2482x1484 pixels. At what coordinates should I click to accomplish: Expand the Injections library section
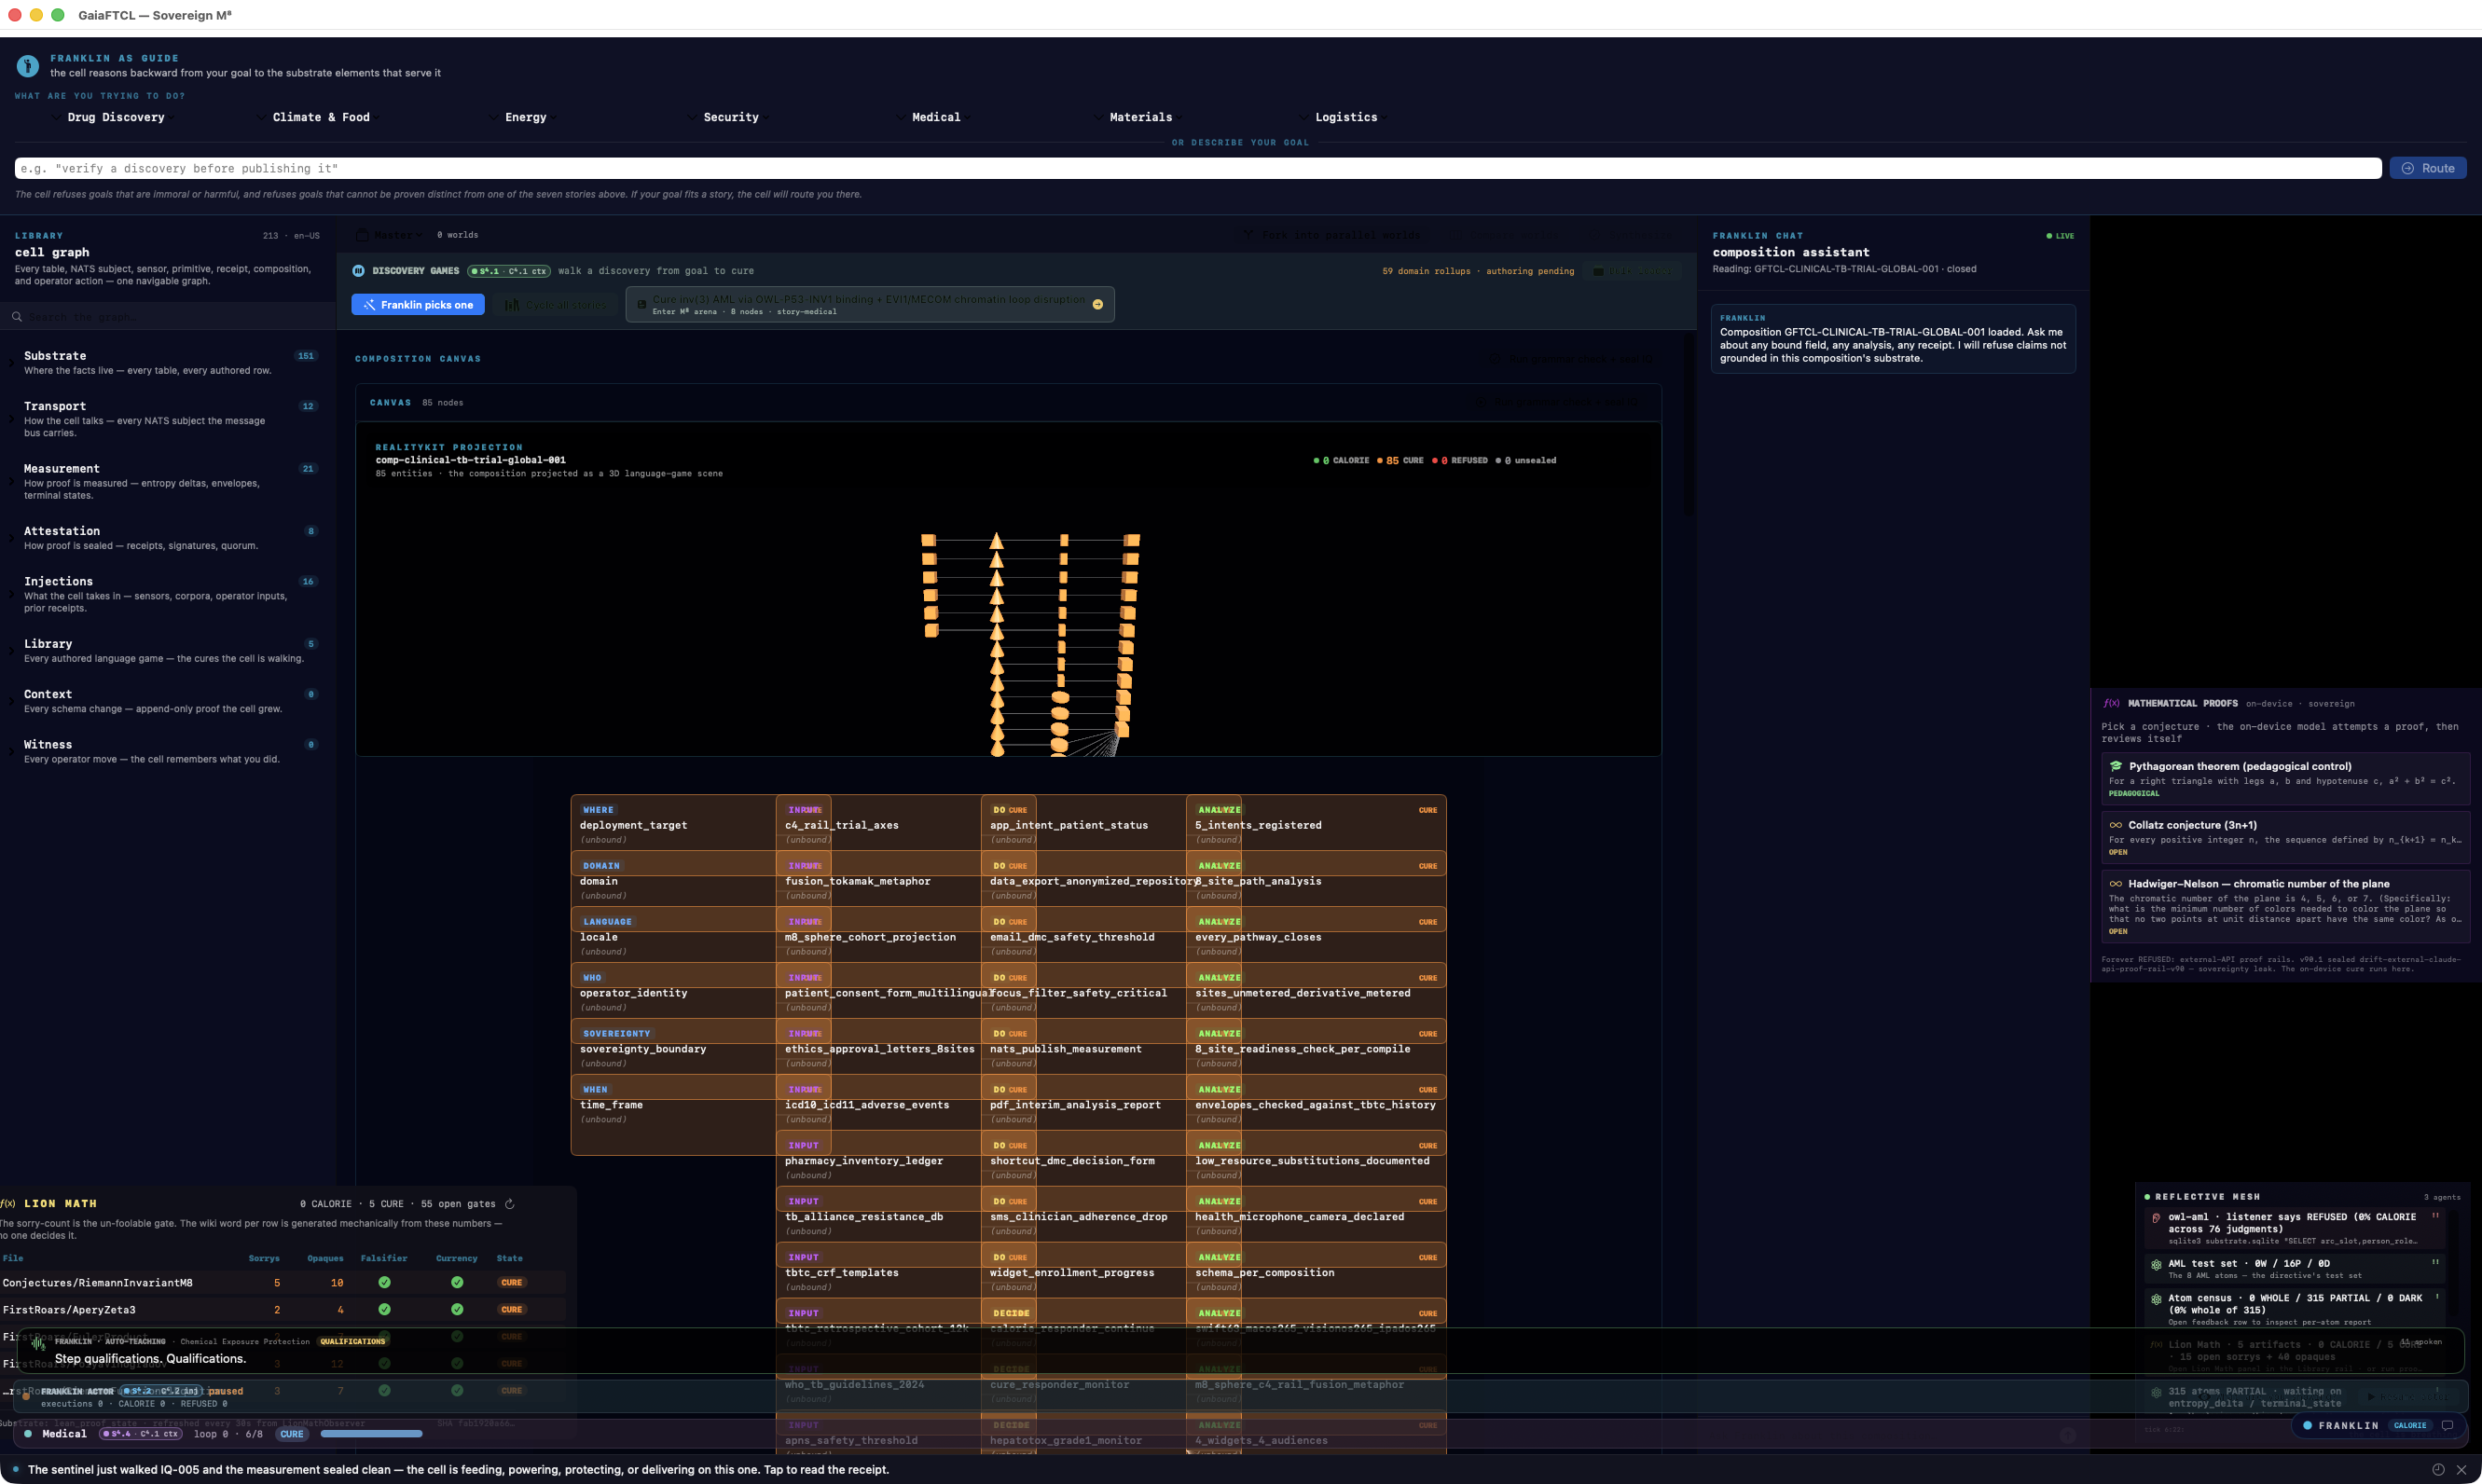coord(12,594)
